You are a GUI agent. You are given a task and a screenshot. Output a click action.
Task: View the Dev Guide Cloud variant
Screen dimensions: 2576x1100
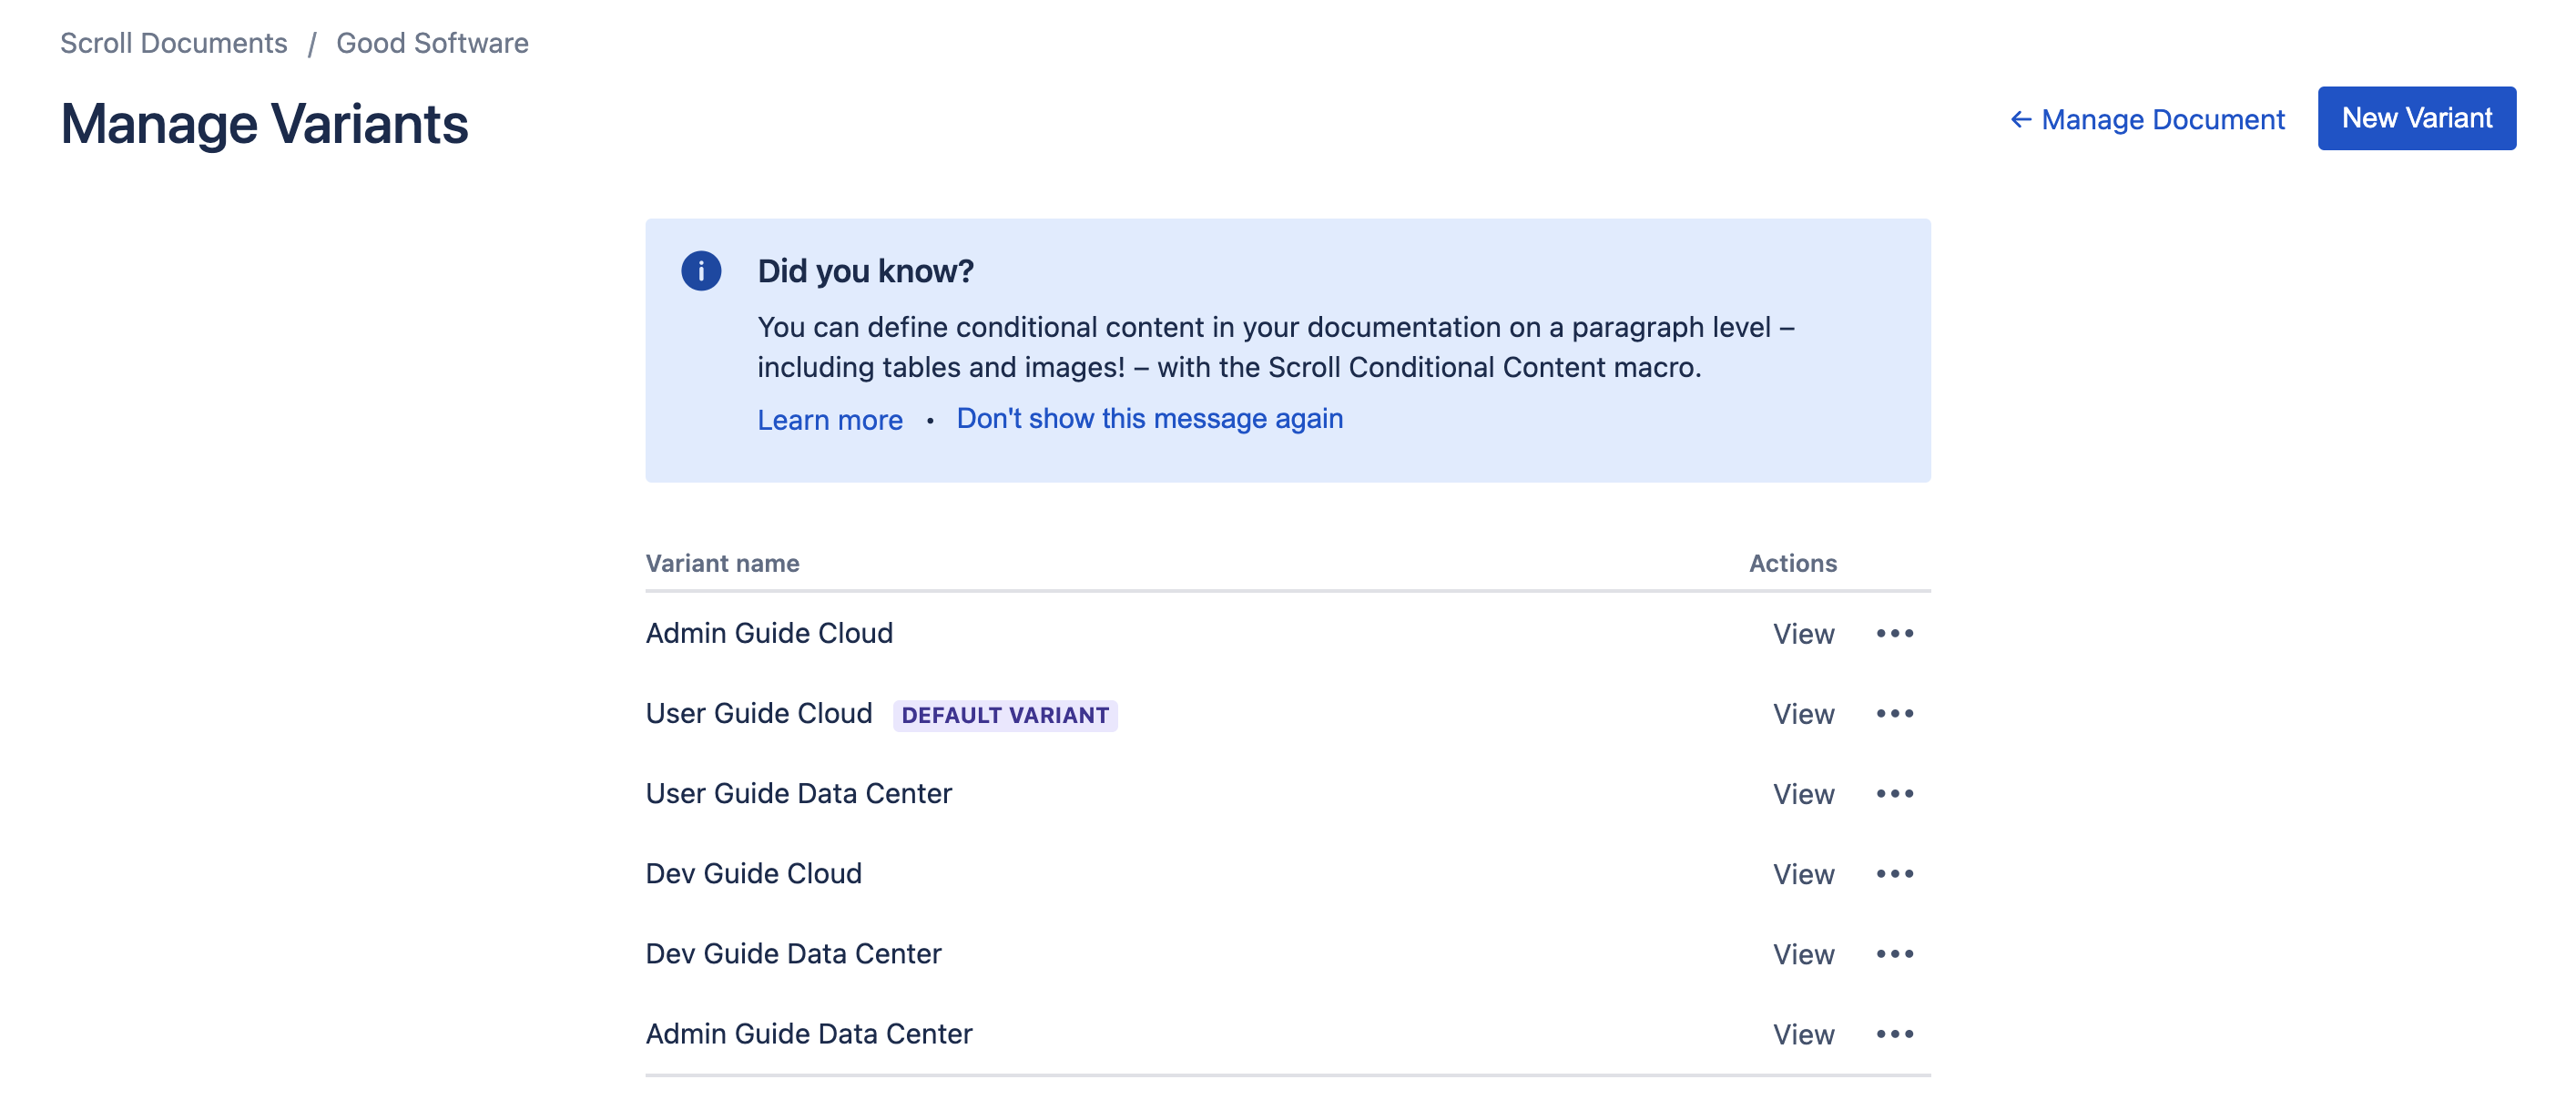click(x=1803, y=874)
